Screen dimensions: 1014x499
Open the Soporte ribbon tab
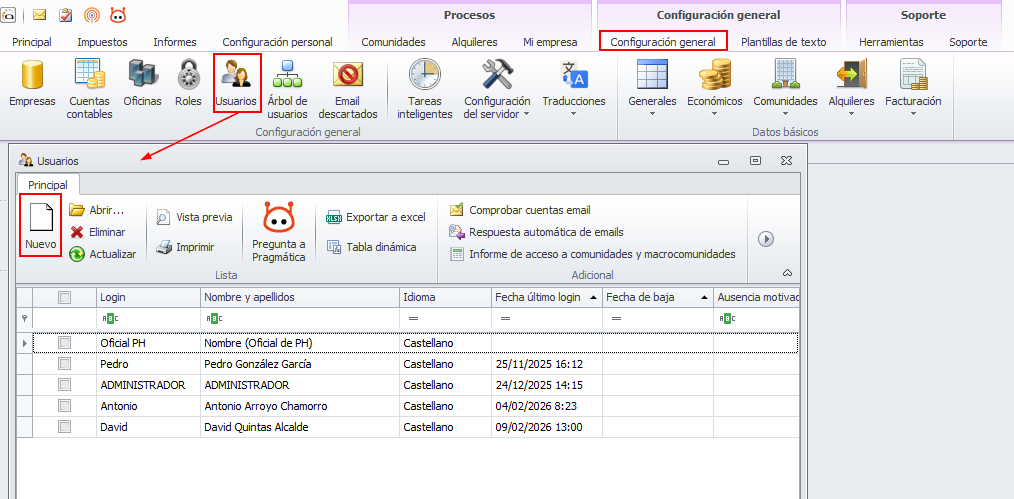[x=968, y=42]
